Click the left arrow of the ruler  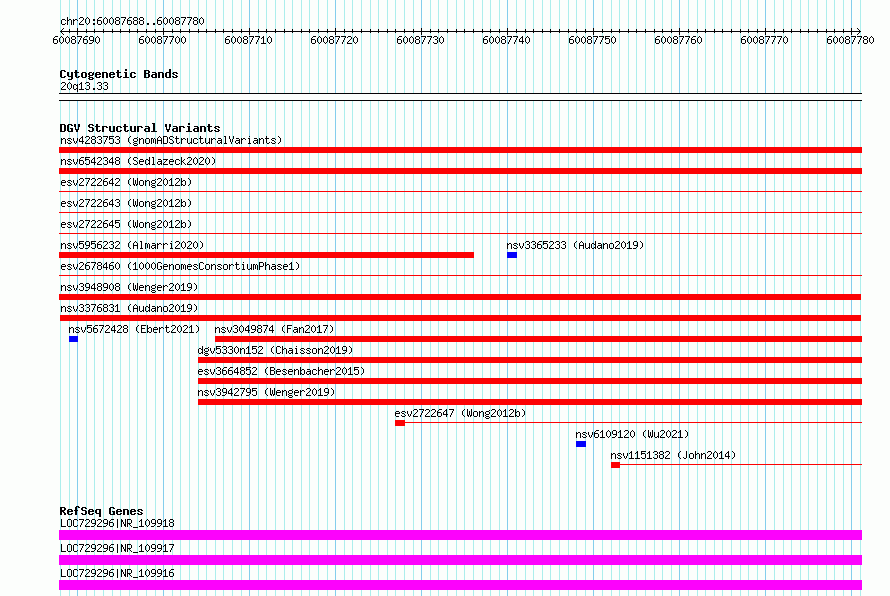tap(62, 31)
